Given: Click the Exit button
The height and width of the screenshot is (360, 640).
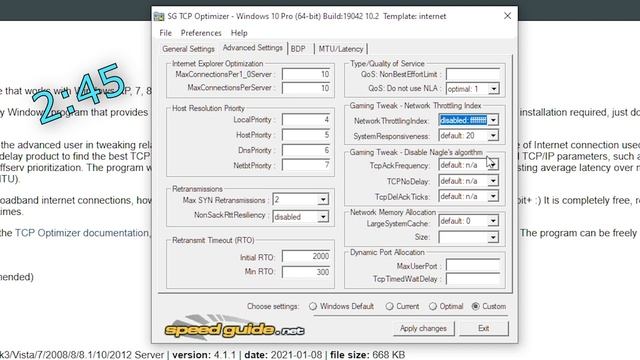Looking at the screenshot, I should pos(484,328).
